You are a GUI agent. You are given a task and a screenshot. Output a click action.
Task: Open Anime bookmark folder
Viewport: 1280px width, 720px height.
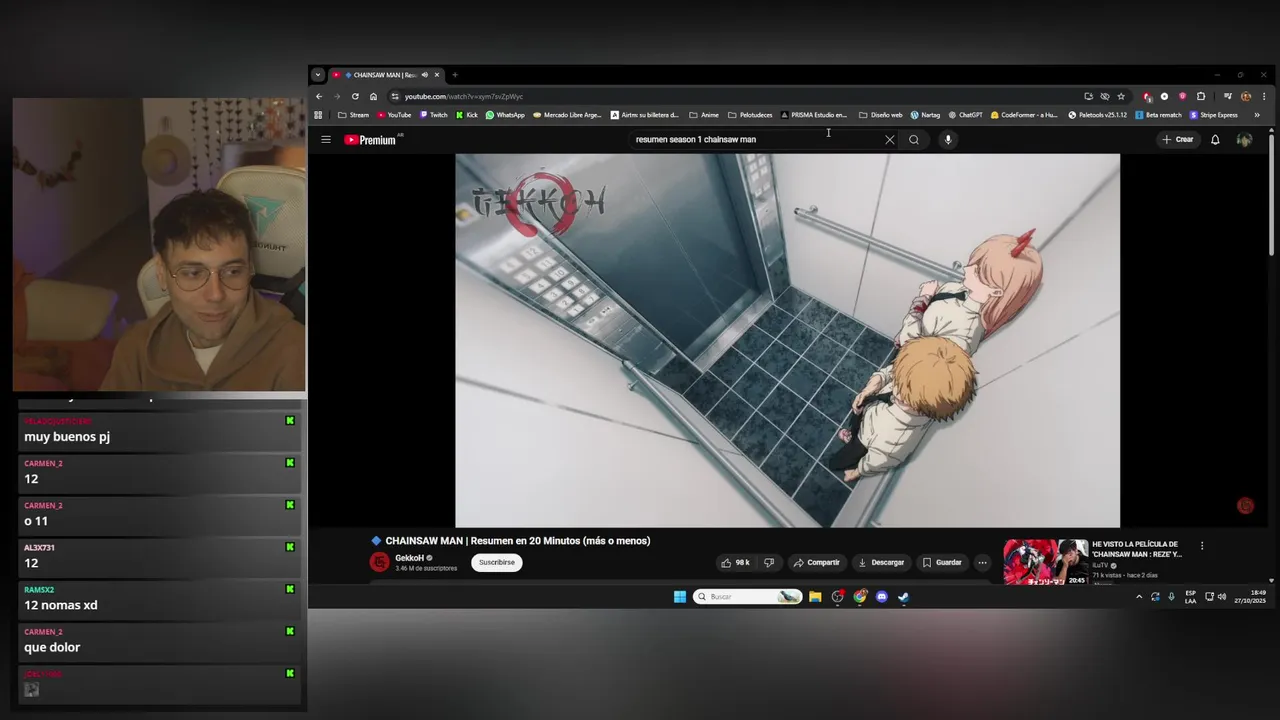704,115
